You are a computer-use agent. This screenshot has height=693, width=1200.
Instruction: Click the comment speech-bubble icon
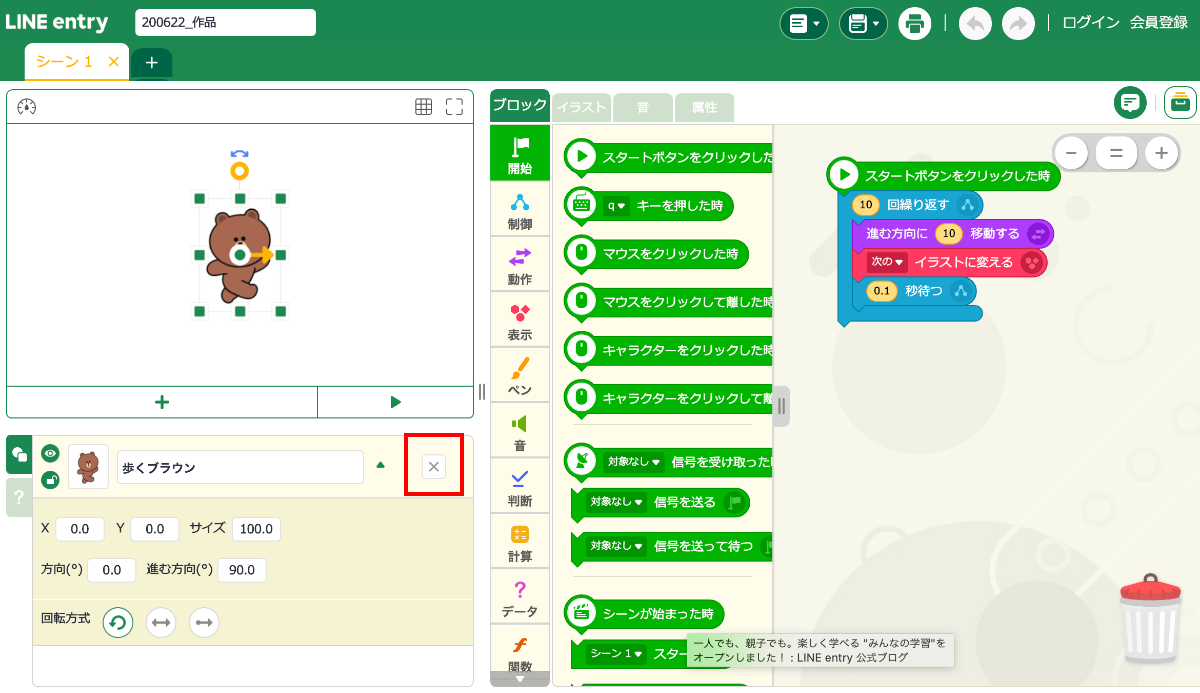coord(1130,102)
